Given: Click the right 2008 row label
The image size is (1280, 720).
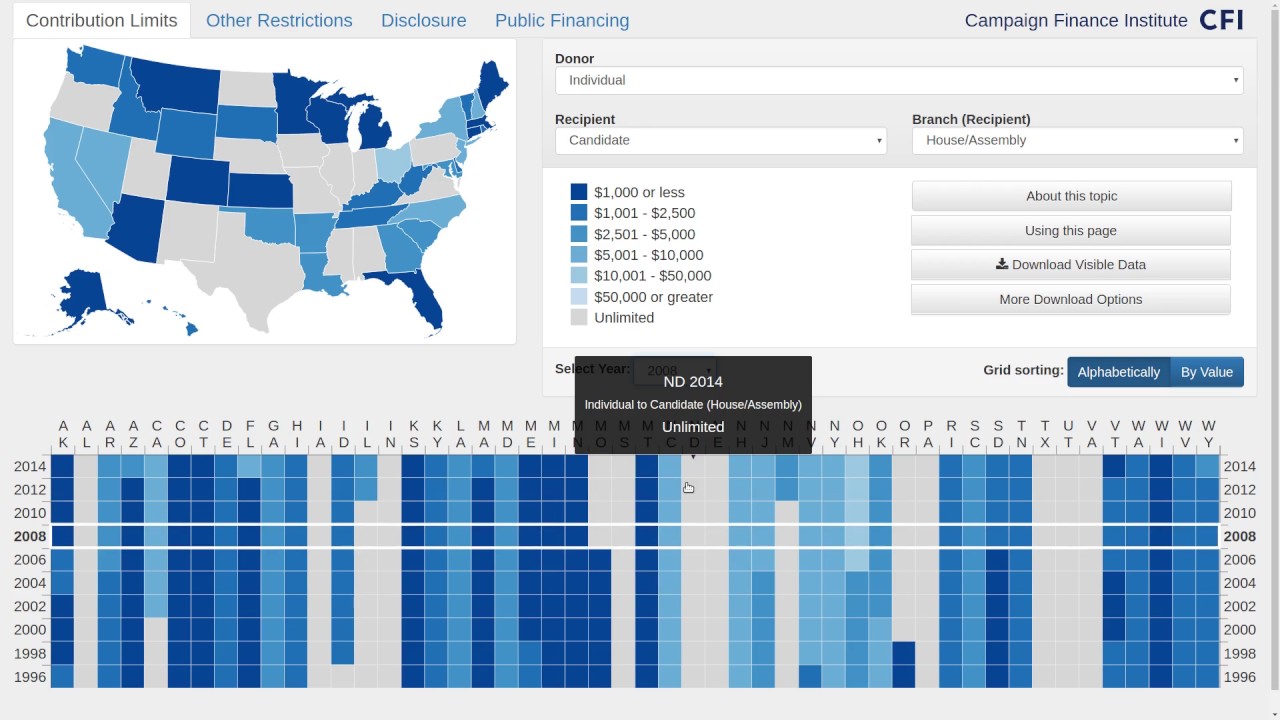Looking at the screenshot, I should [1240, 536].
